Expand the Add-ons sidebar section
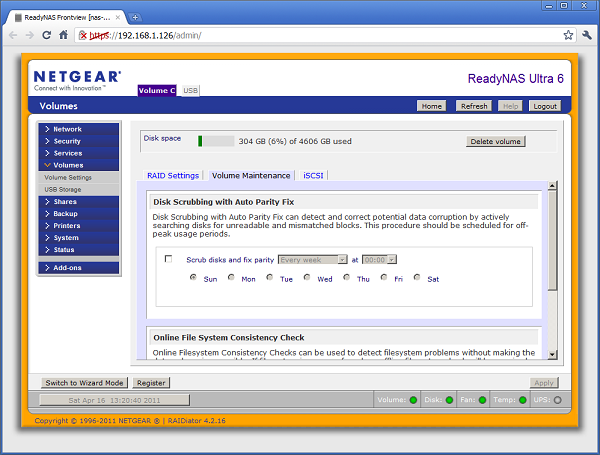Screen dimensions: 600x455 click(79, 267)
